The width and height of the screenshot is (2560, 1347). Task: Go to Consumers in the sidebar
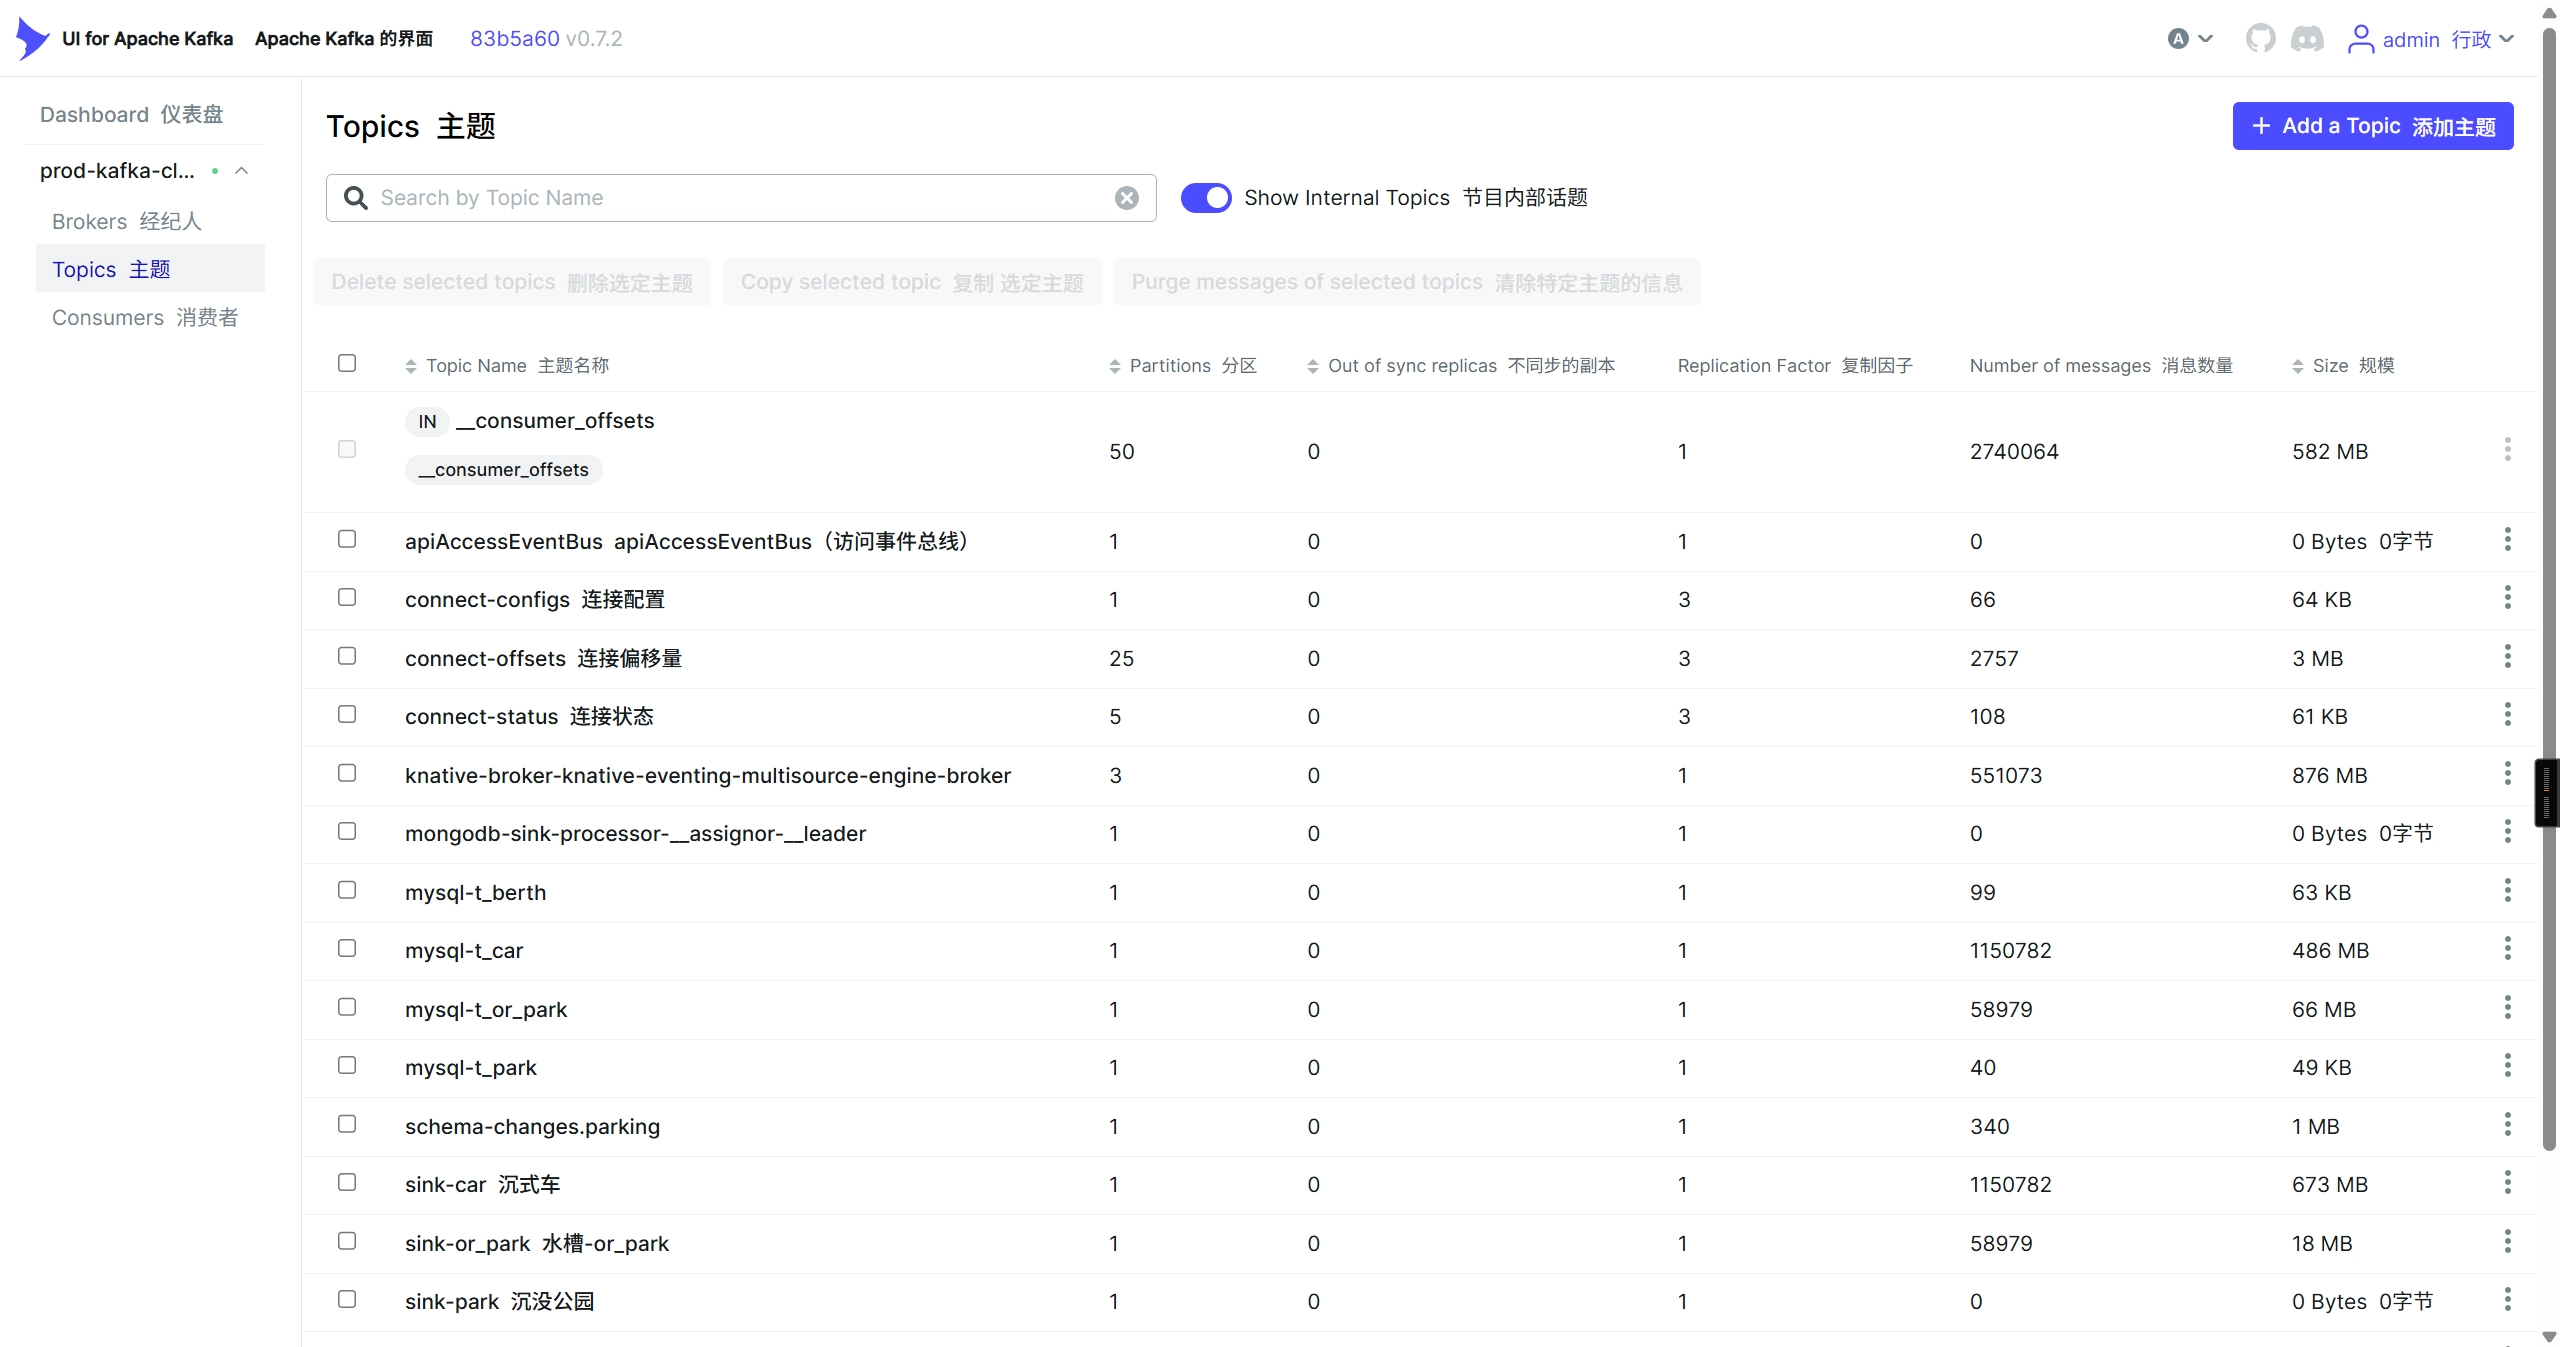[x=146, y=317]
